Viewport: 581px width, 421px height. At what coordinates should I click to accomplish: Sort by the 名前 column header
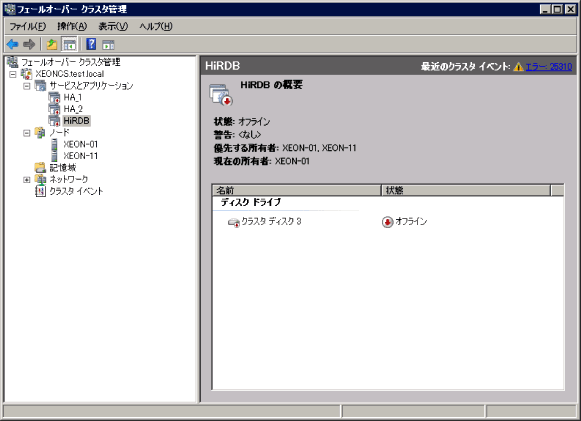tap(297, 190)
